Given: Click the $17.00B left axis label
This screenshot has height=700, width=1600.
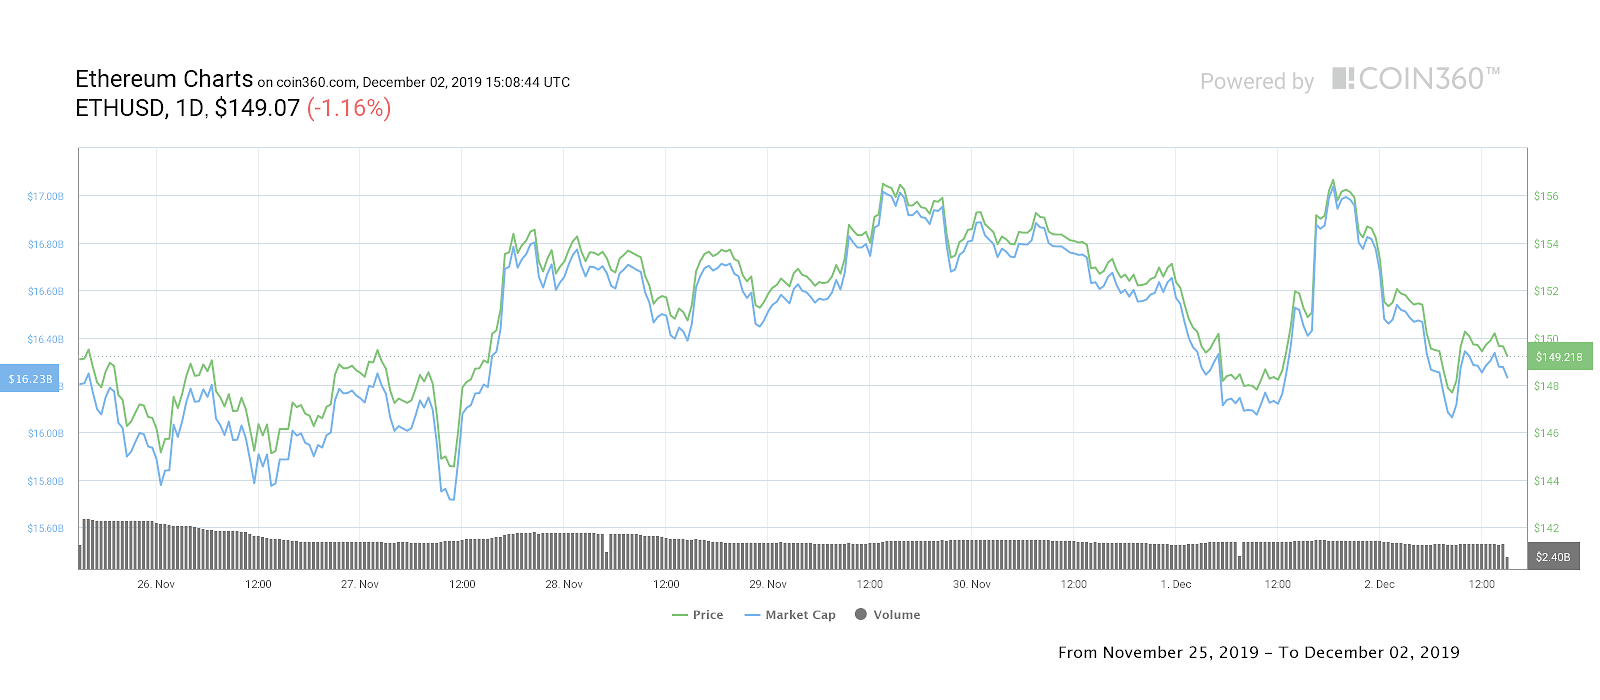Looking at the screenshot, I should point(45,197).
